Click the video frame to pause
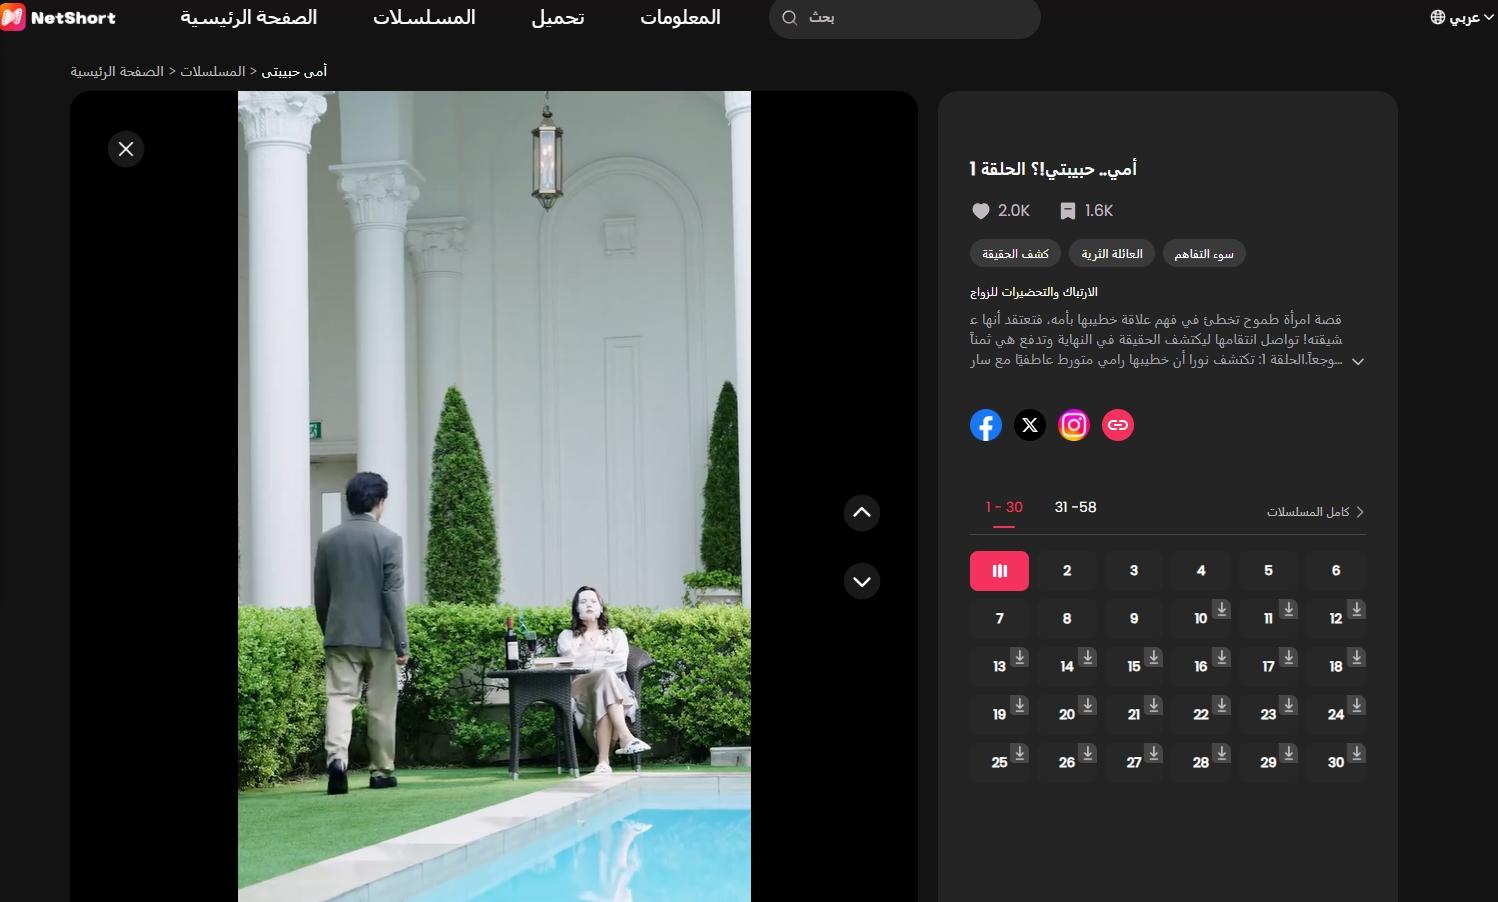Screen dimensions: 1498x902 (494, 496)
